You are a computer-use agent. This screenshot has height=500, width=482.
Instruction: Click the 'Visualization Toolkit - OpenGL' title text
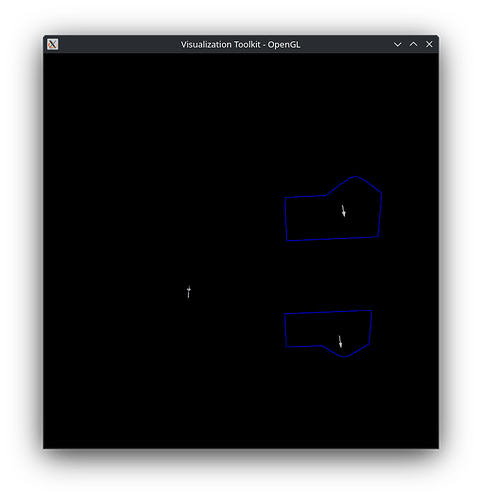point(240,45)
